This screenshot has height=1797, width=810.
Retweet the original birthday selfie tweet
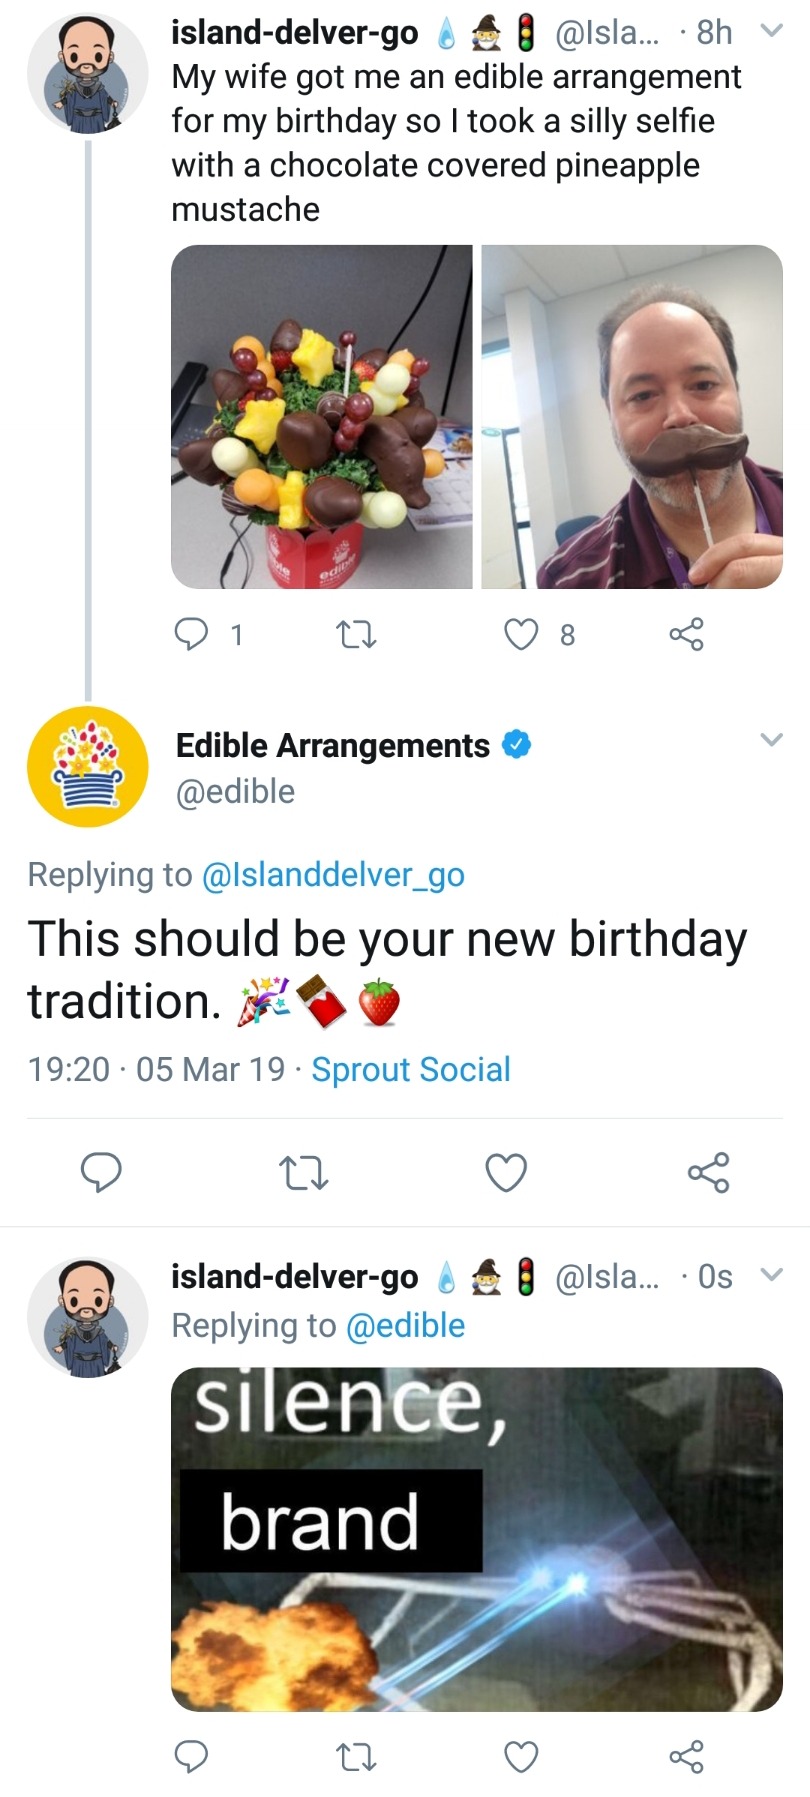355,634
